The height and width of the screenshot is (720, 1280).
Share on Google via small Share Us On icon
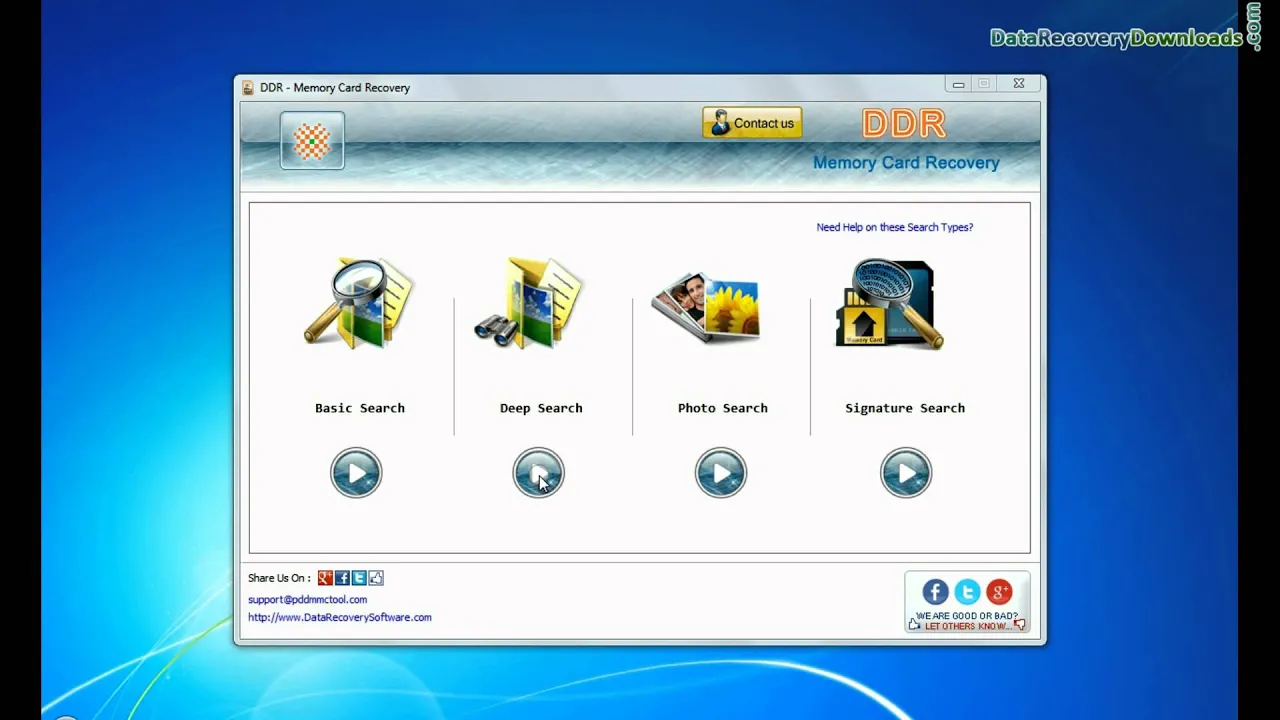pyautogui.click(x=325, y=578)
